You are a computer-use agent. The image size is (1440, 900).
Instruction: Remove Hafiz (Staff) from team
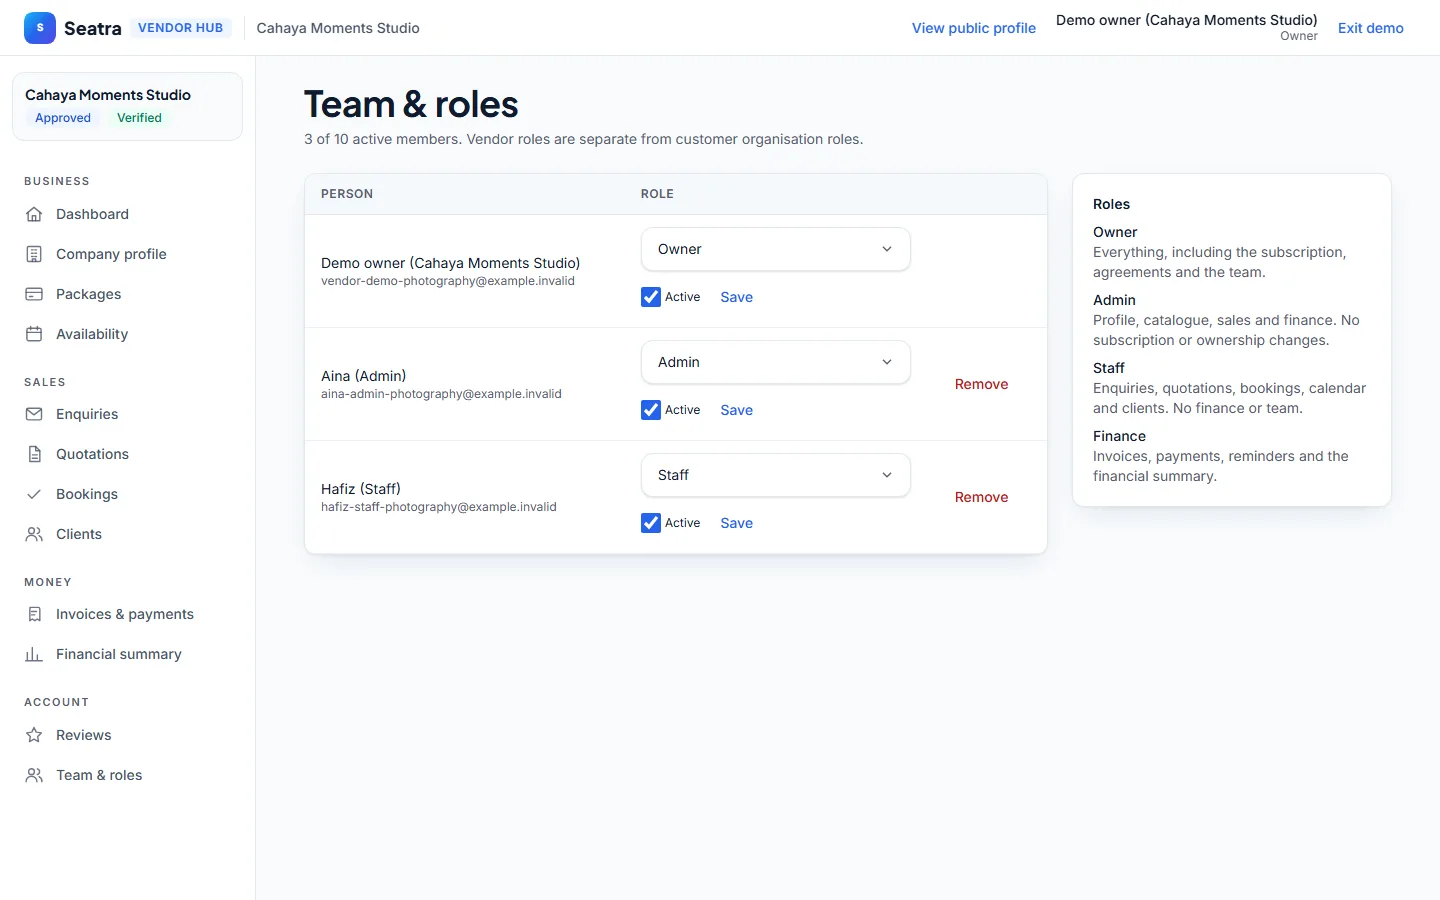click(982, 497)
